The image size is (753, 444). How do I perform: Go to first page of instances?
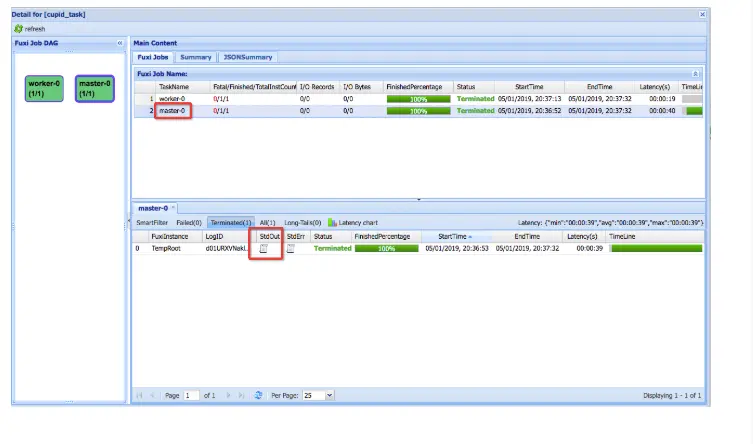[139, 396]
